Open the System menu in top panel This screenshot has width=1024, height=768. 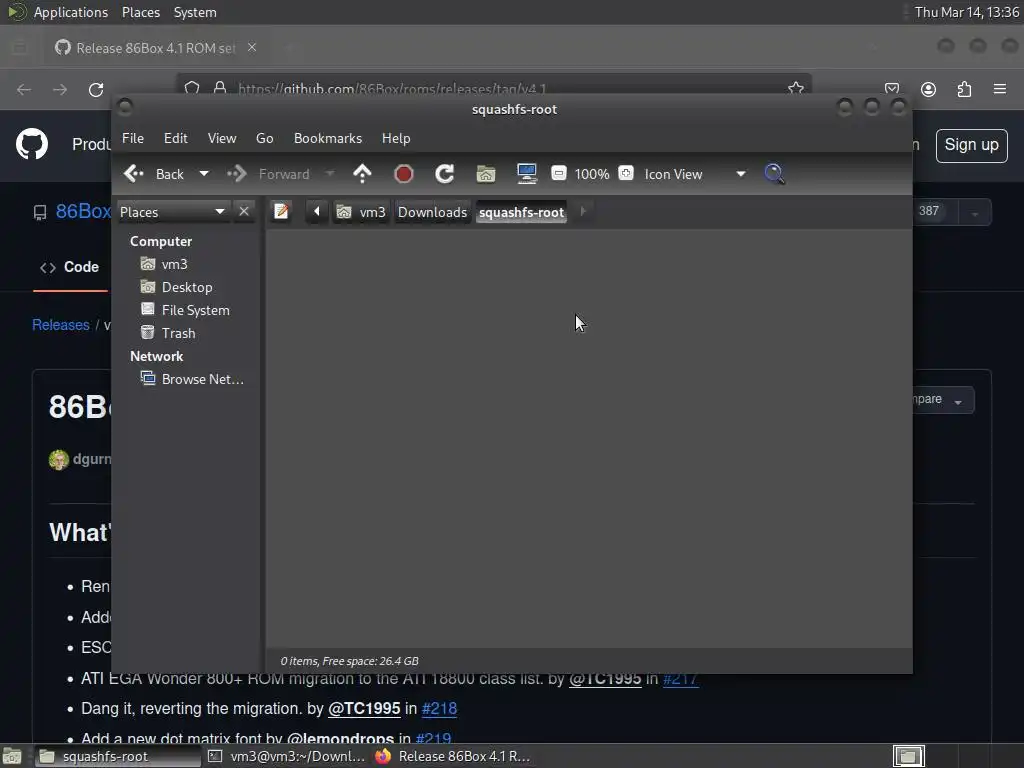[195, 12]
